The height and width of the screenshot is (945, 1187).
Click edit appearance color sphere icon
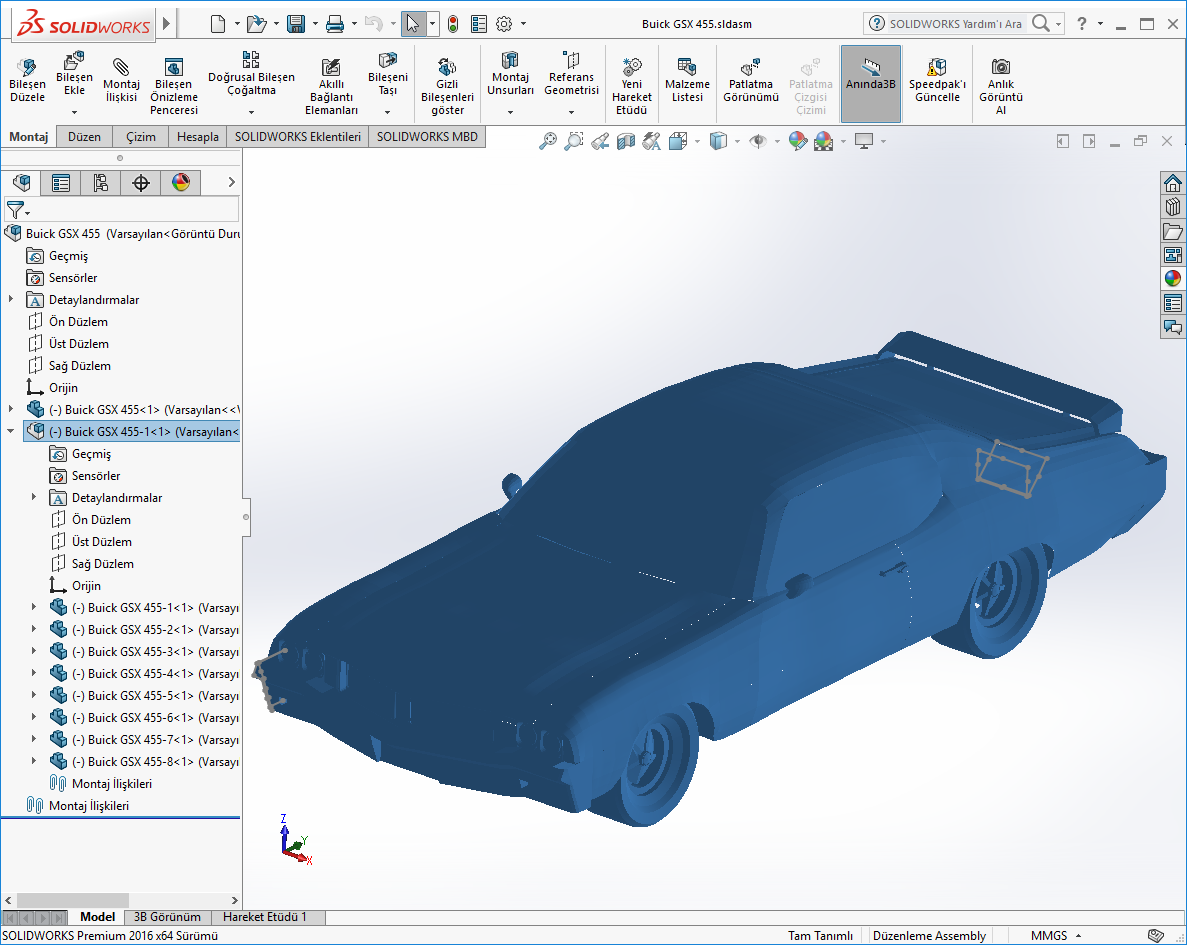pyautogui.click(x=797, y=141)
